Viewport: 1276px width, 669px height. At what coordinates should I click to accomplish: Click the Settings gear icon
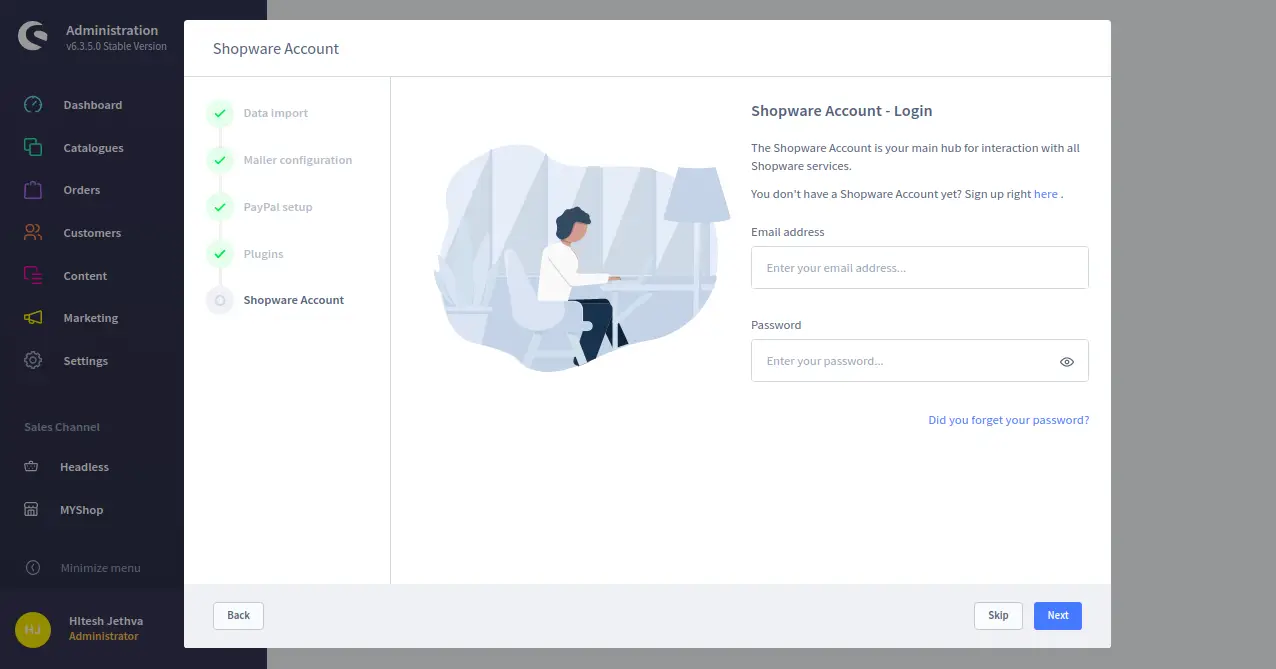coord(33,360)
